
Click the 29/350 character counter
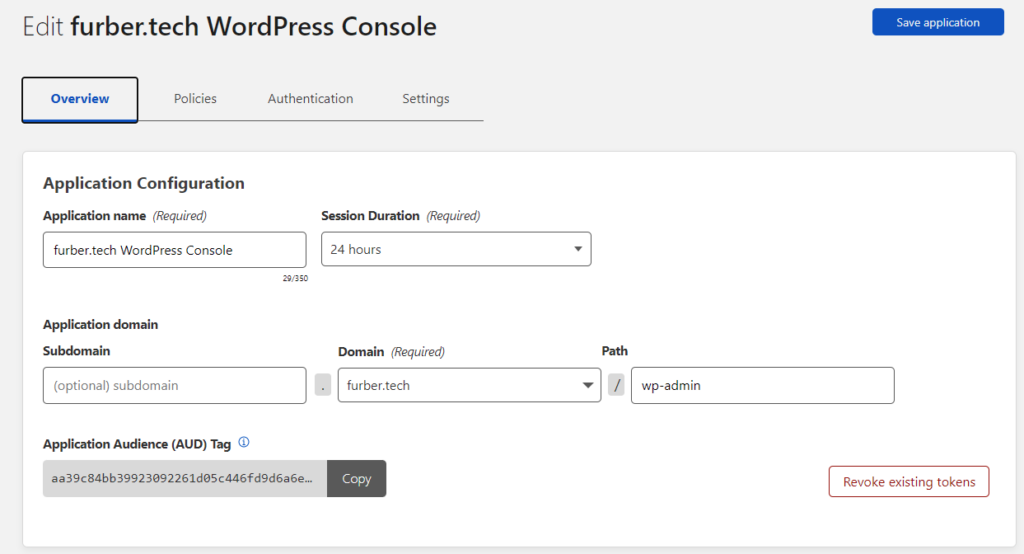(x=295, y=278)
